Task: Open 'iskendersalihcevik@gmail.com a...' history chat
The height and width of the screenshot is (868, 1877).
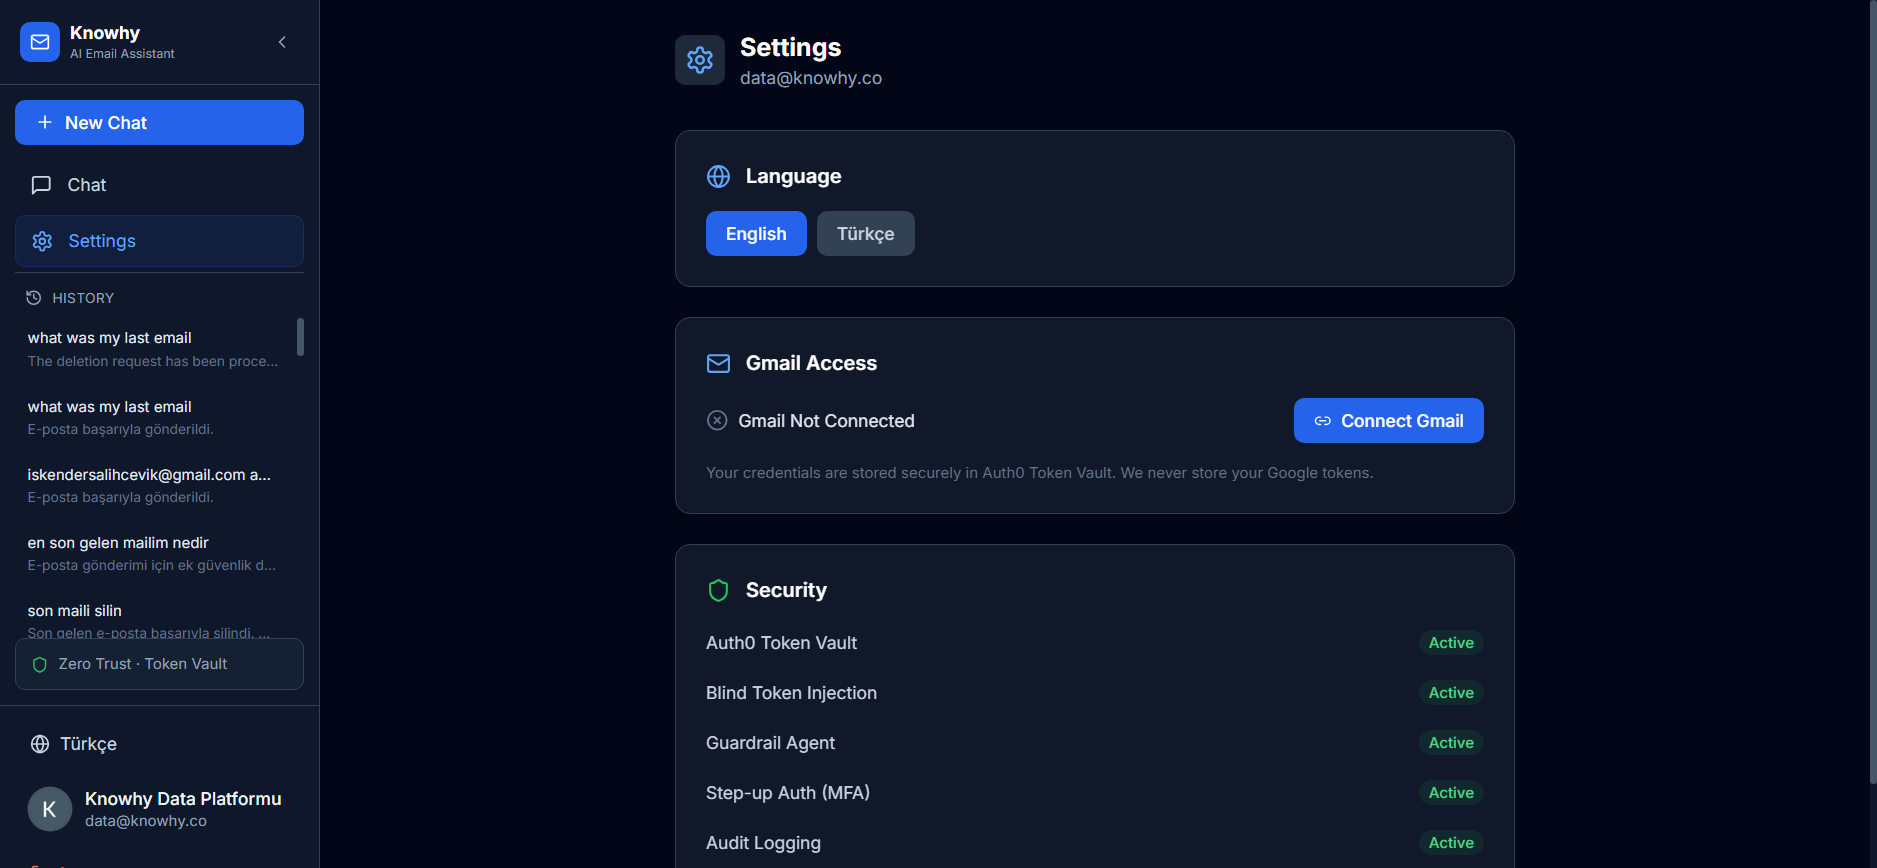Action: point(155,486)
